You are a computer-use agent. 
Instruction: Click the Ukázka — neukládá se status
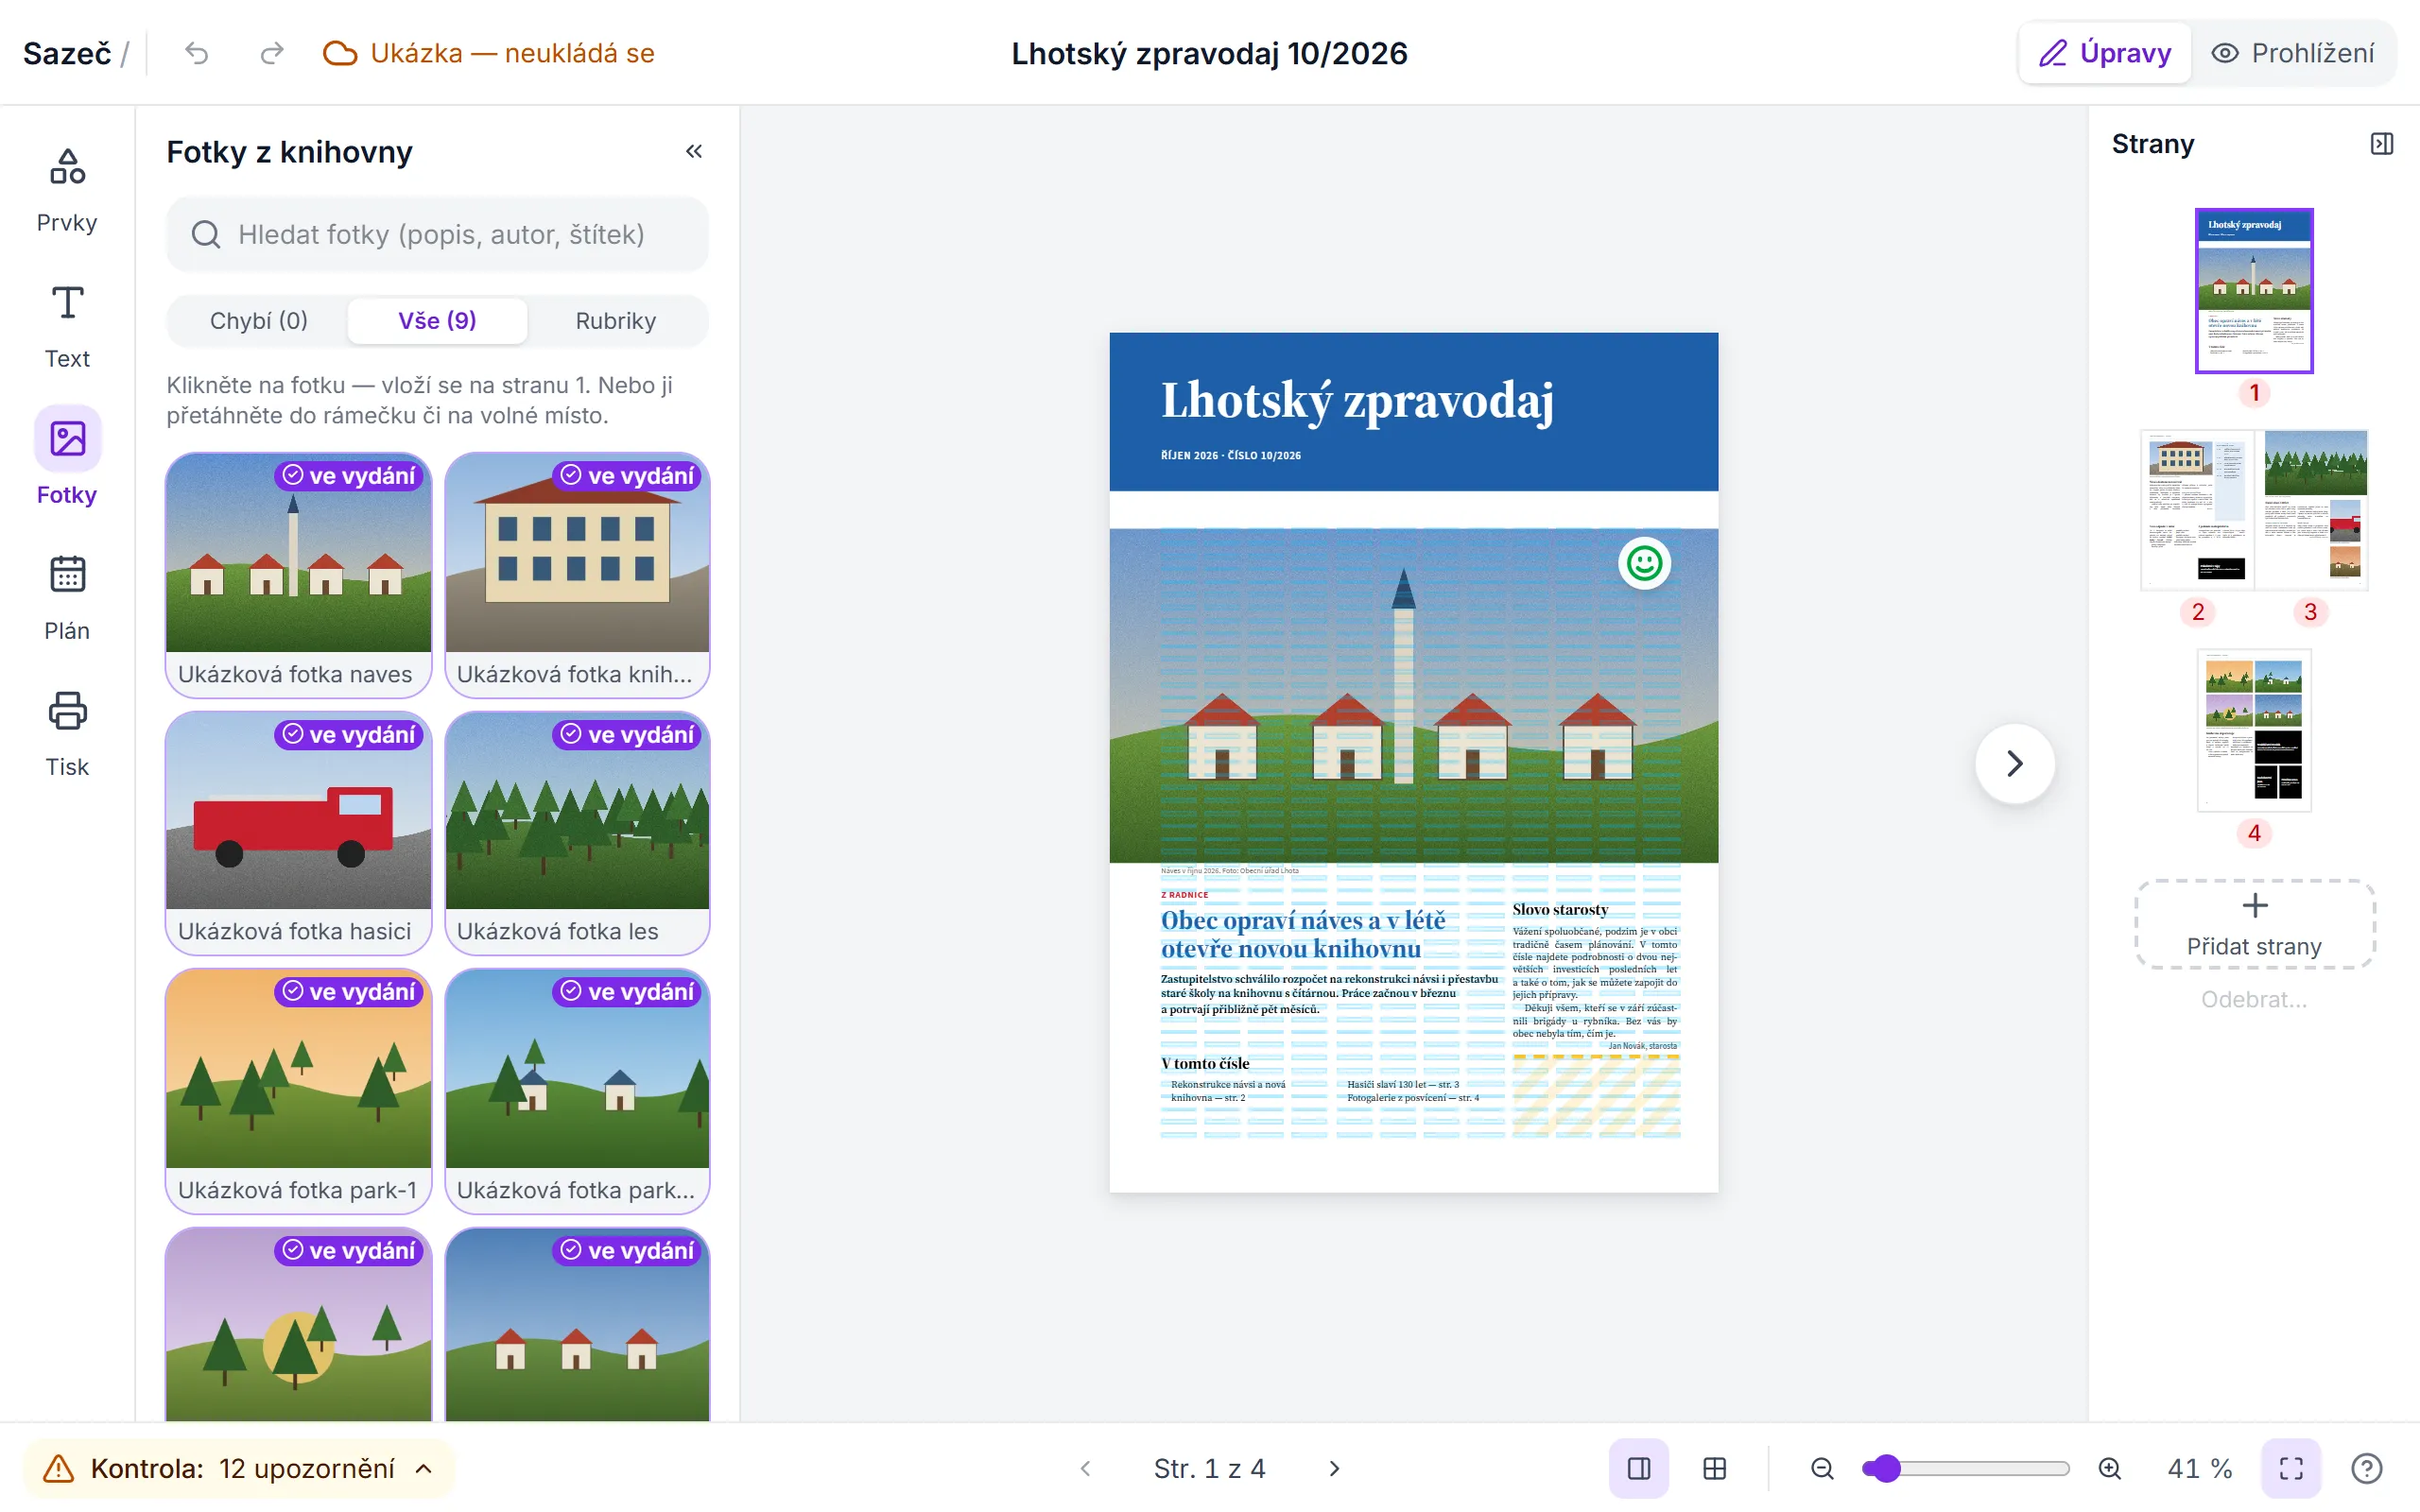[x=488, y=53]
